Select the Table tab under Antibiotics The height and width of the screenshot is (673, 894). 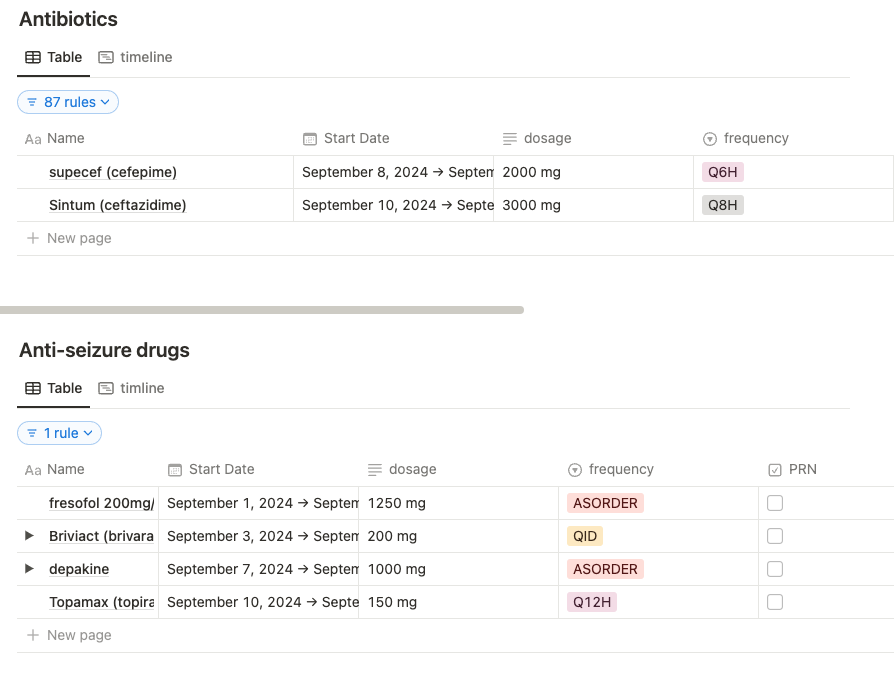54,58
